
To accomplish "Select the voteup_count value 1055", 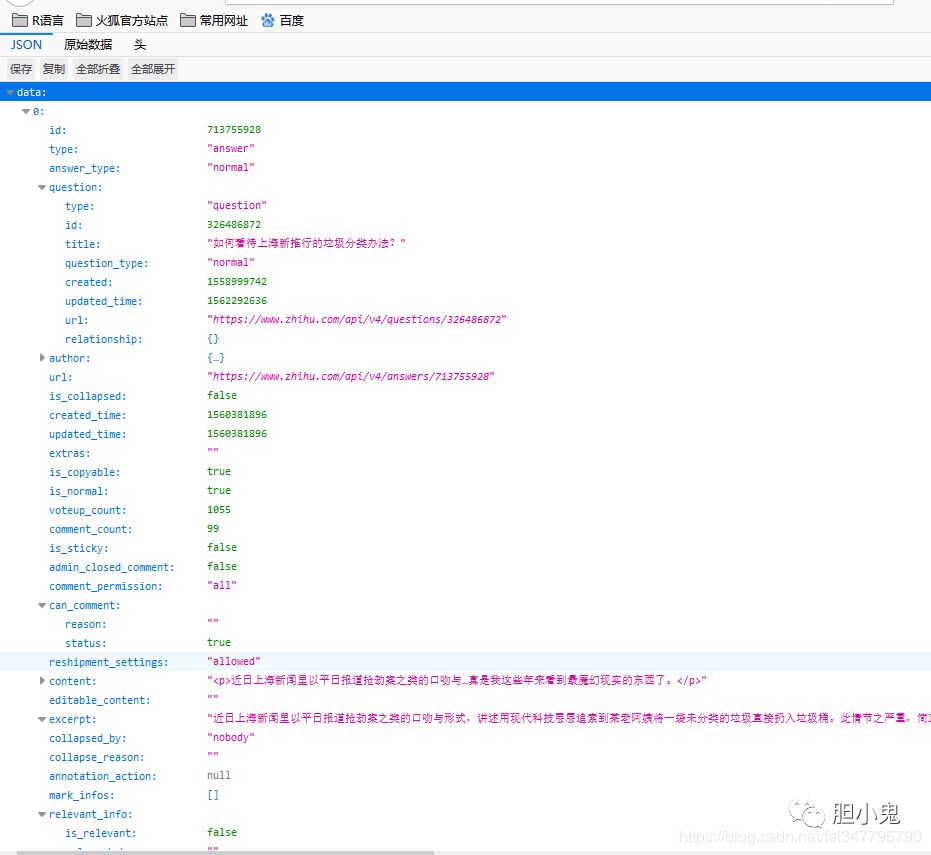I will 218,509.
